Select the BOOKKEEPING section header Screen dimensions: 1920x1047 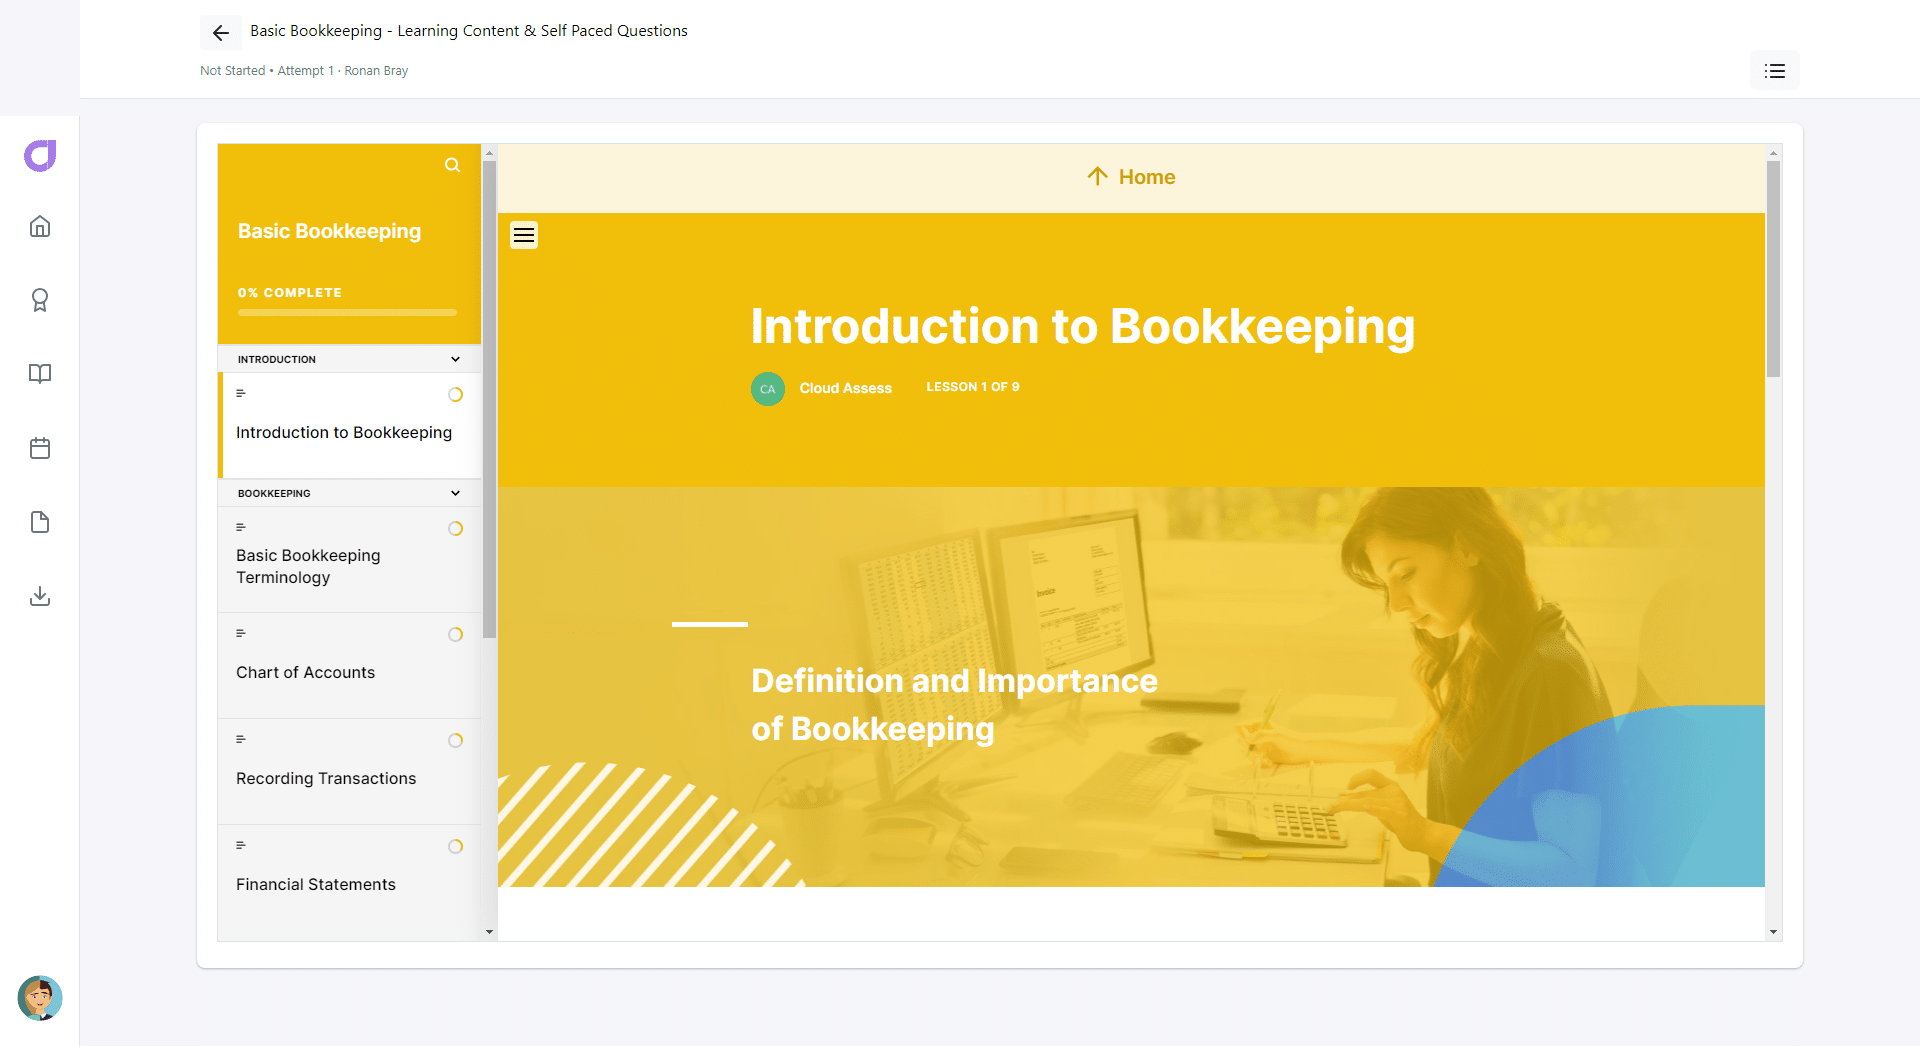(349, 493)
